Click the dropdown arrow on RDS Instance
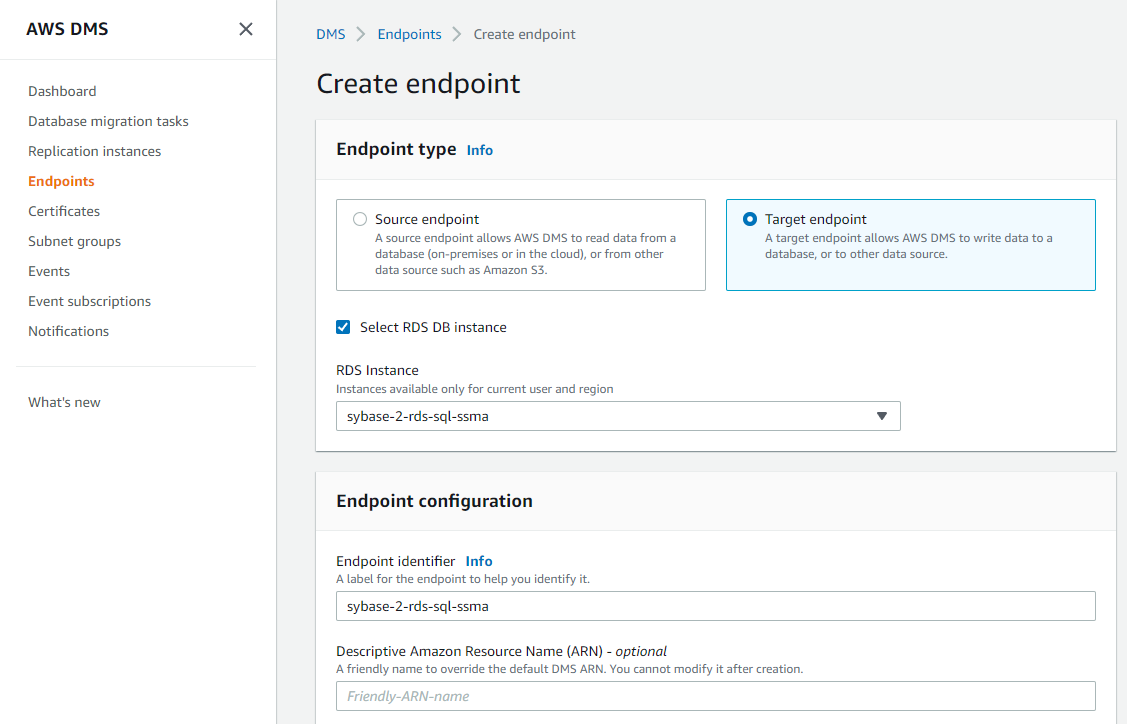The width and height of the screenshot is (1127, 724). click(x=881, y=416)
